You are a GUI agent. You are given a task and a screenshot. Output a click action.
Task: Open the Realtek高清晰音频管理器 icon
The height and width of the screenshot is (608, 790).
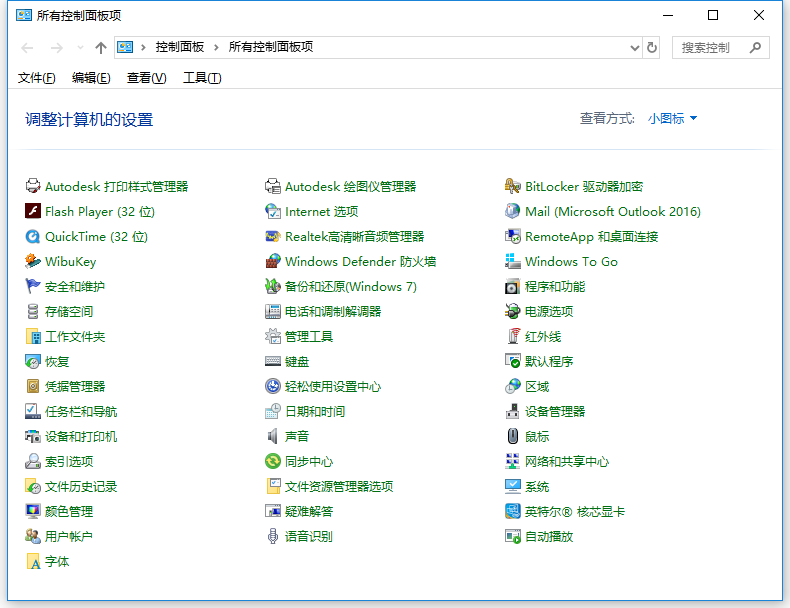pos(273,236)
